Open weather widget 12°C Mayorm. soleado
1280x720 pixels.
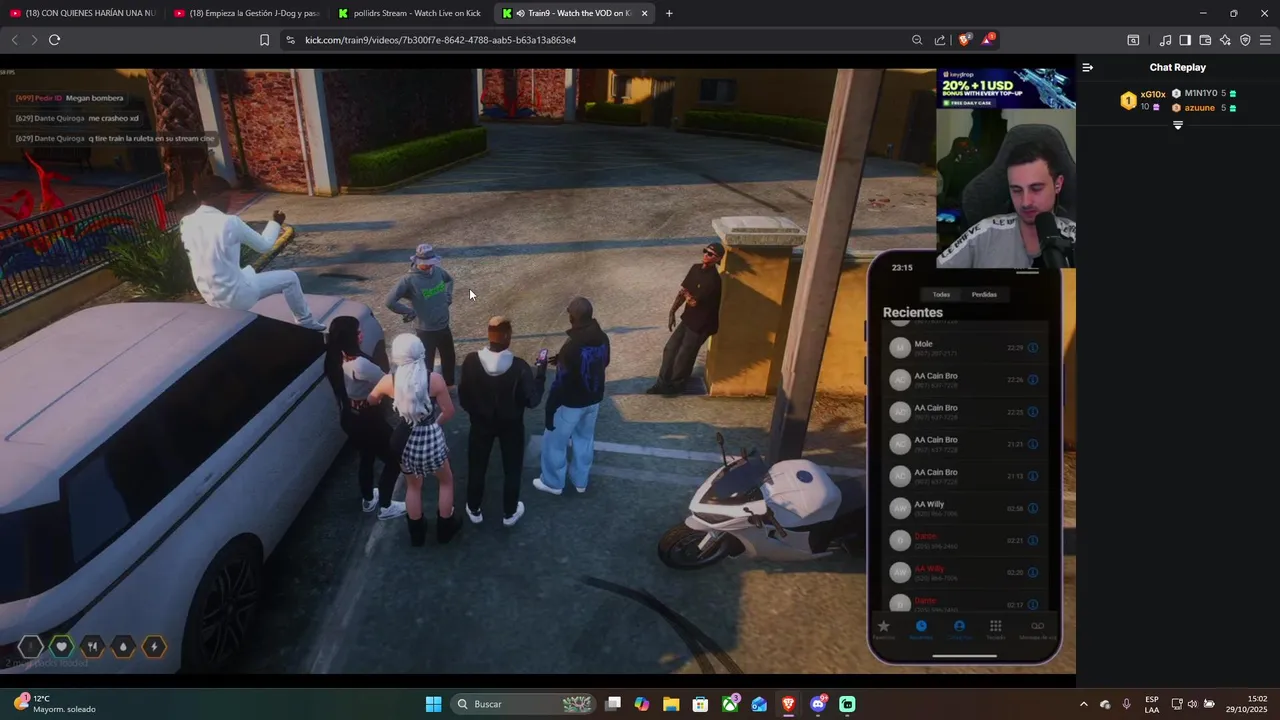(x=55, y=704)
